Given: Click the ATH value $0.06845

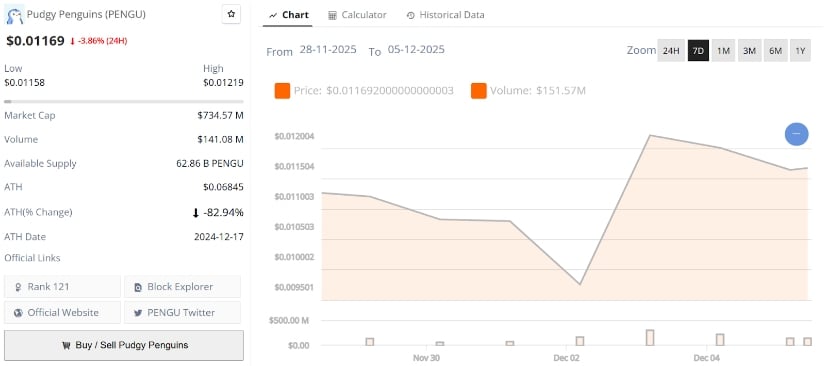Looking at the screenshot, I should 223,187.
